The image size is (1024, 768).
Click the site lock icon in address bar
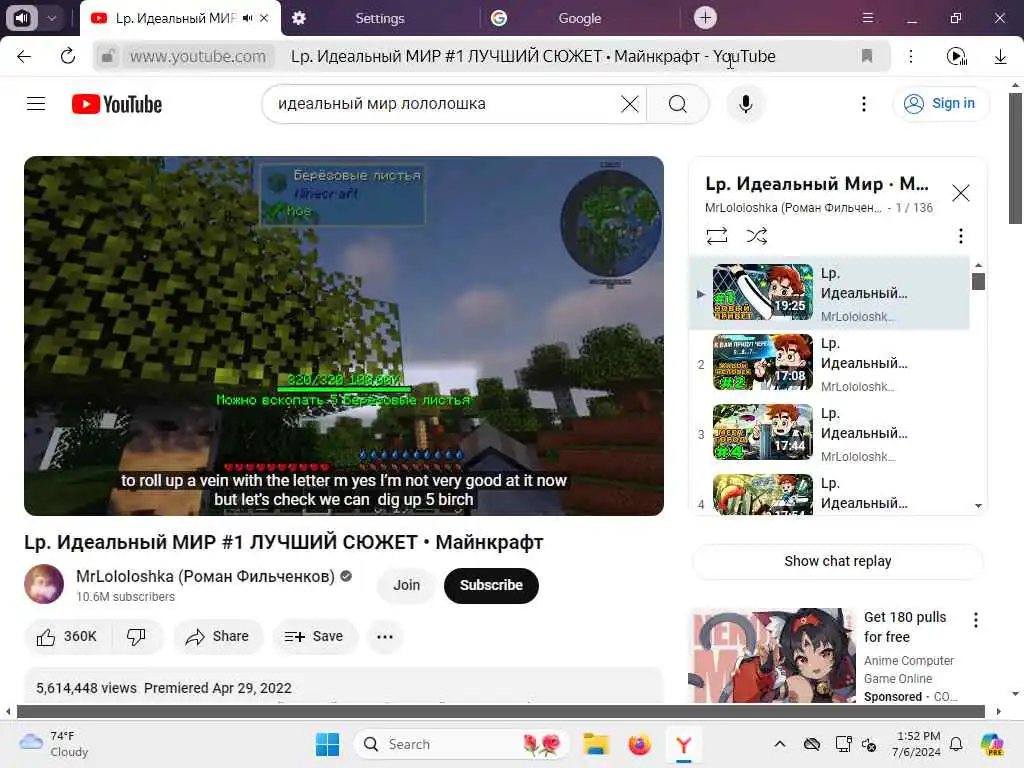pos(108,56)
